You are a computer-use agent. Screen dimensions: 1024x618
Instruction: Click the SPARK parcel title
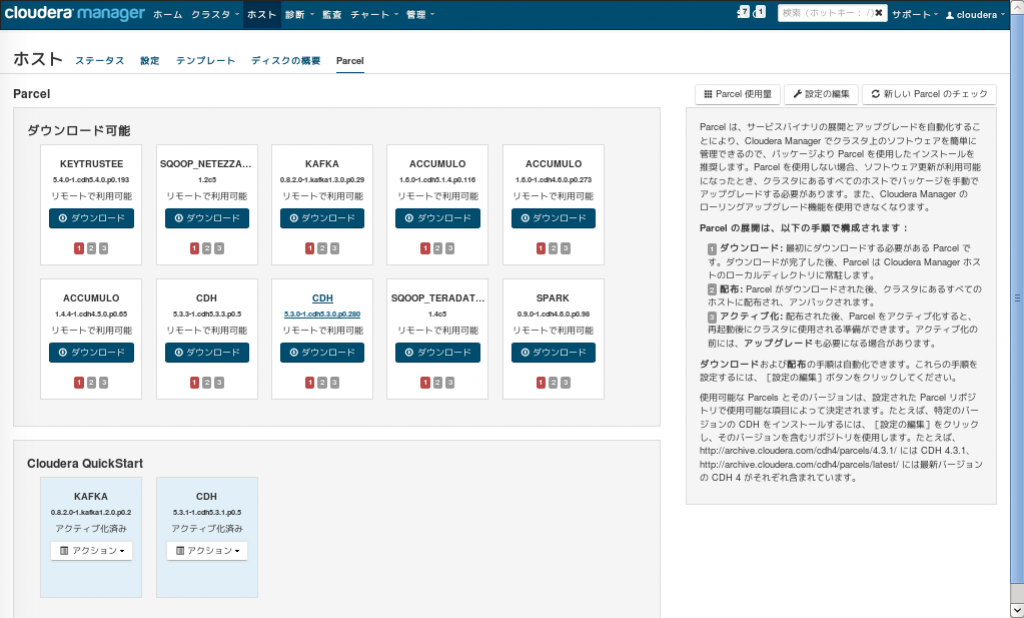tap(552, 299)
